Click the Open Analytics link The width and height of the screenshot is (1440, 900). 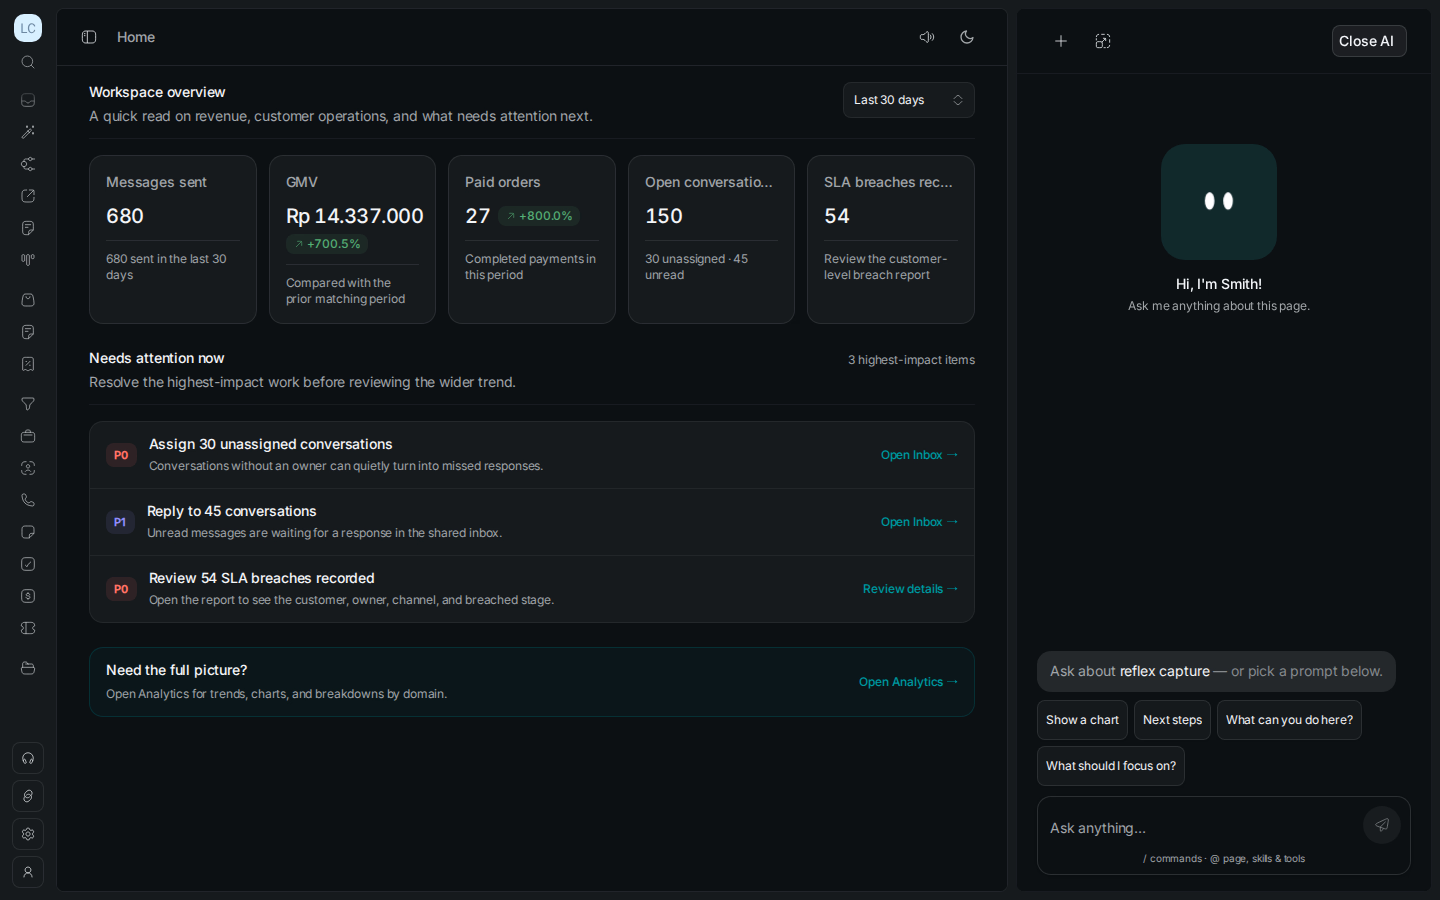(x=908, y=682)
